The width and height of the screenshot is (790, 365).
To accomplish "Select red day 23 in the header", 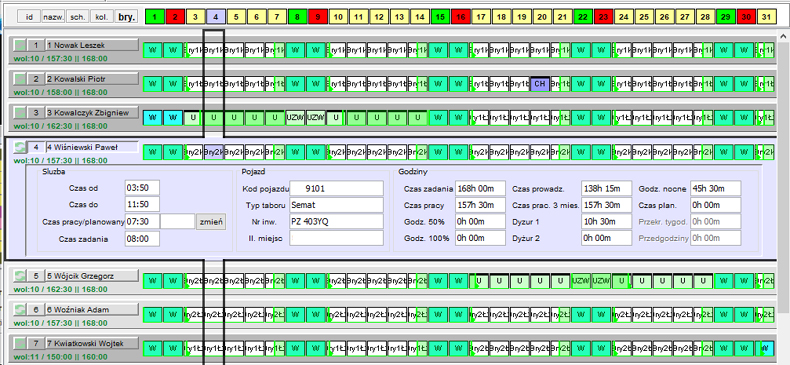I will (x=603, y=17).
